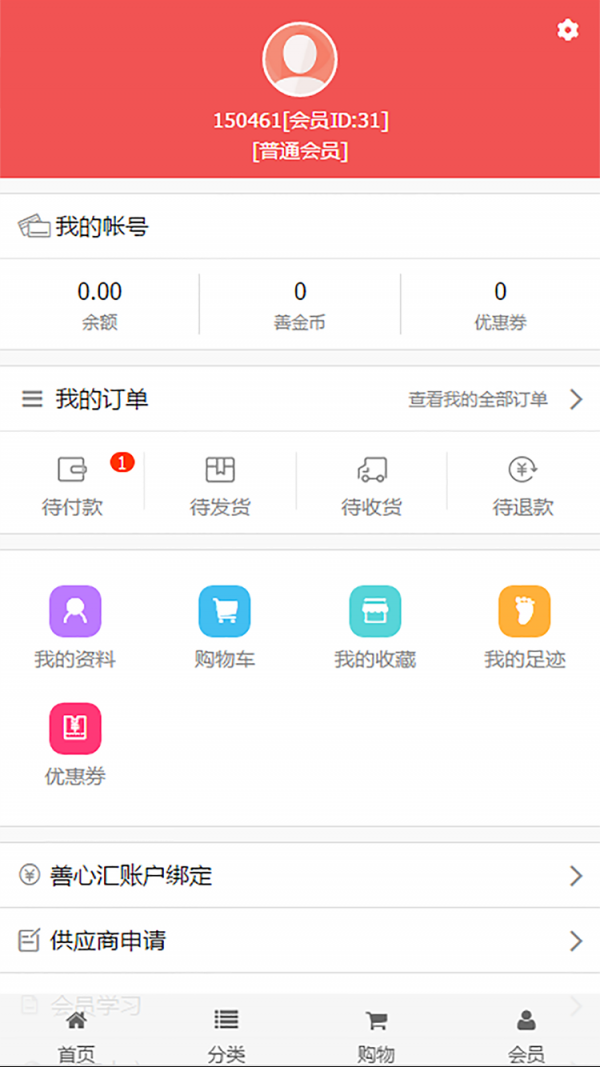Open the 待发货 awaiting shipment orders

(x=220, y=484)
